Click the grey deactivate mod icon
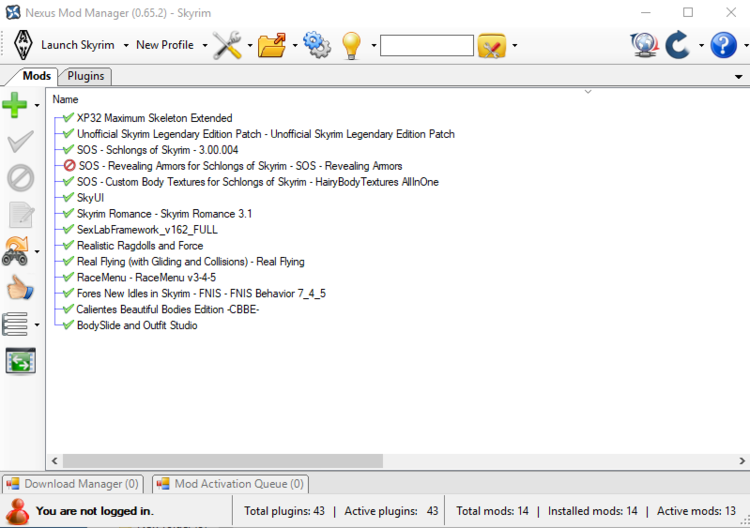The width and height of the screenshot is (750, 528). tap(21, 178)
